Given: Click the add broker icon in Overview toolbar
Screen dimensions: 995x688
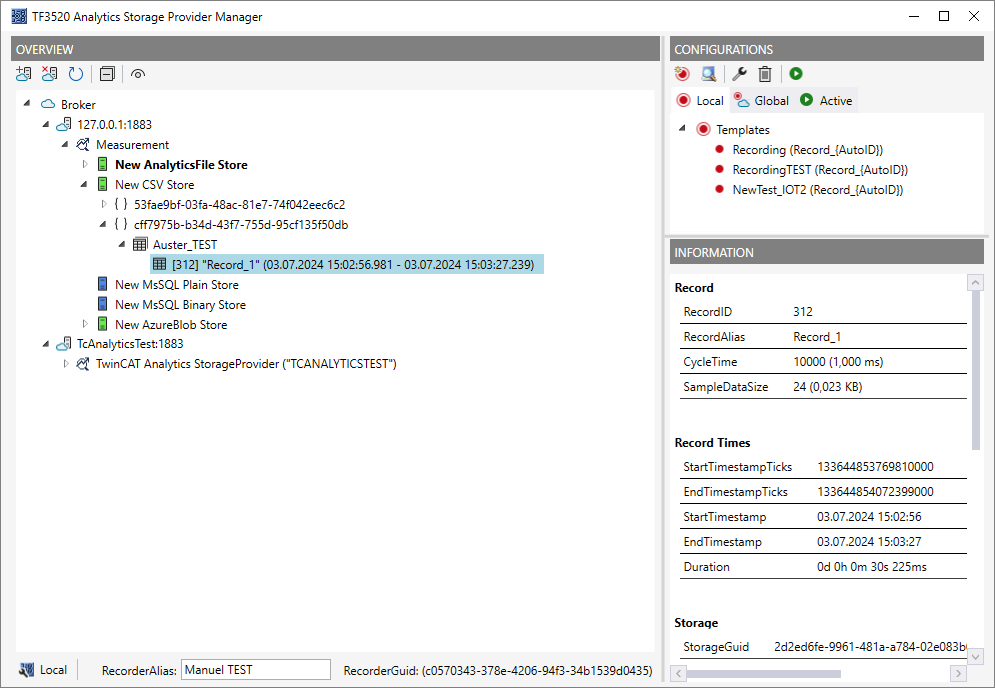Looking at the screenshot, I should coord(23,74).
